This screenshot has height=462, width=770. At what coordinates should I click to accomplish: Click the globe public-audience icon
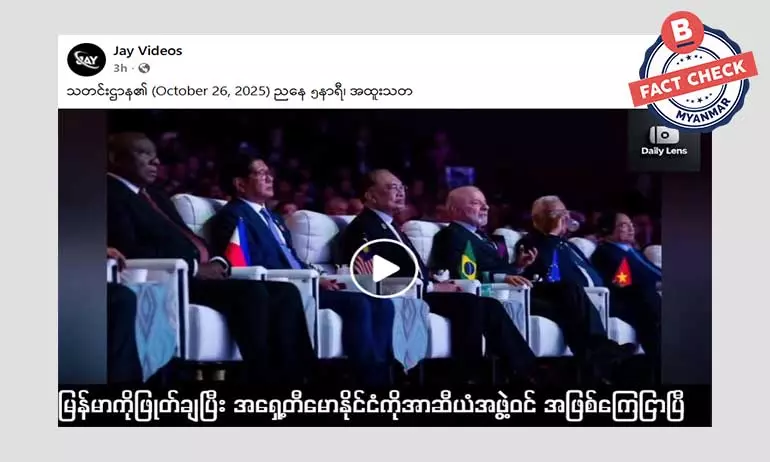click(144, 68)
